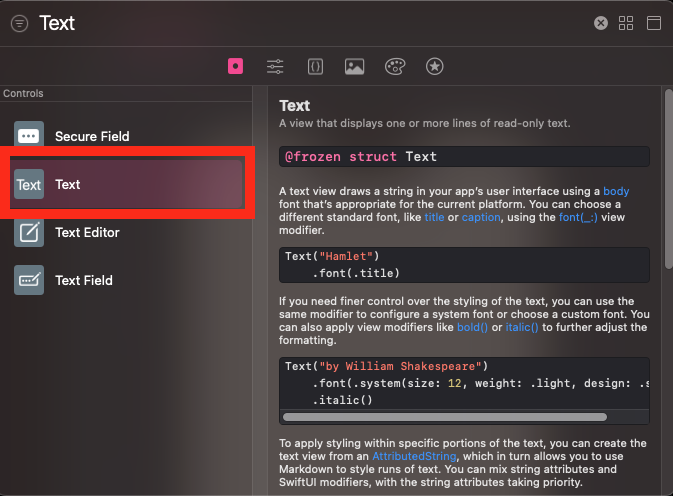Click the Text documentation heading
This screenshot has width=673, height=496.
(x=294, y=106)
